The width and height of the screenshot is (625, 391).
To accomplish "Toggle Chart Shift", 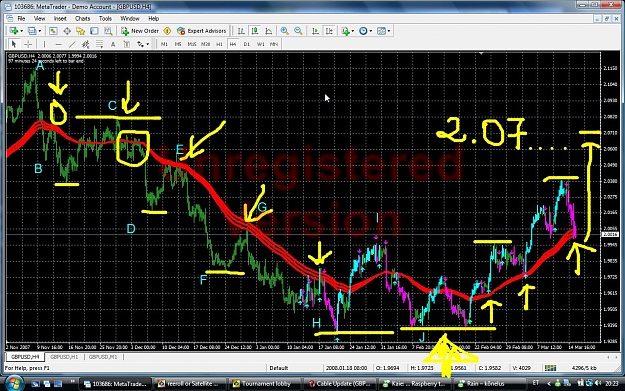I will tap(329, 31).
